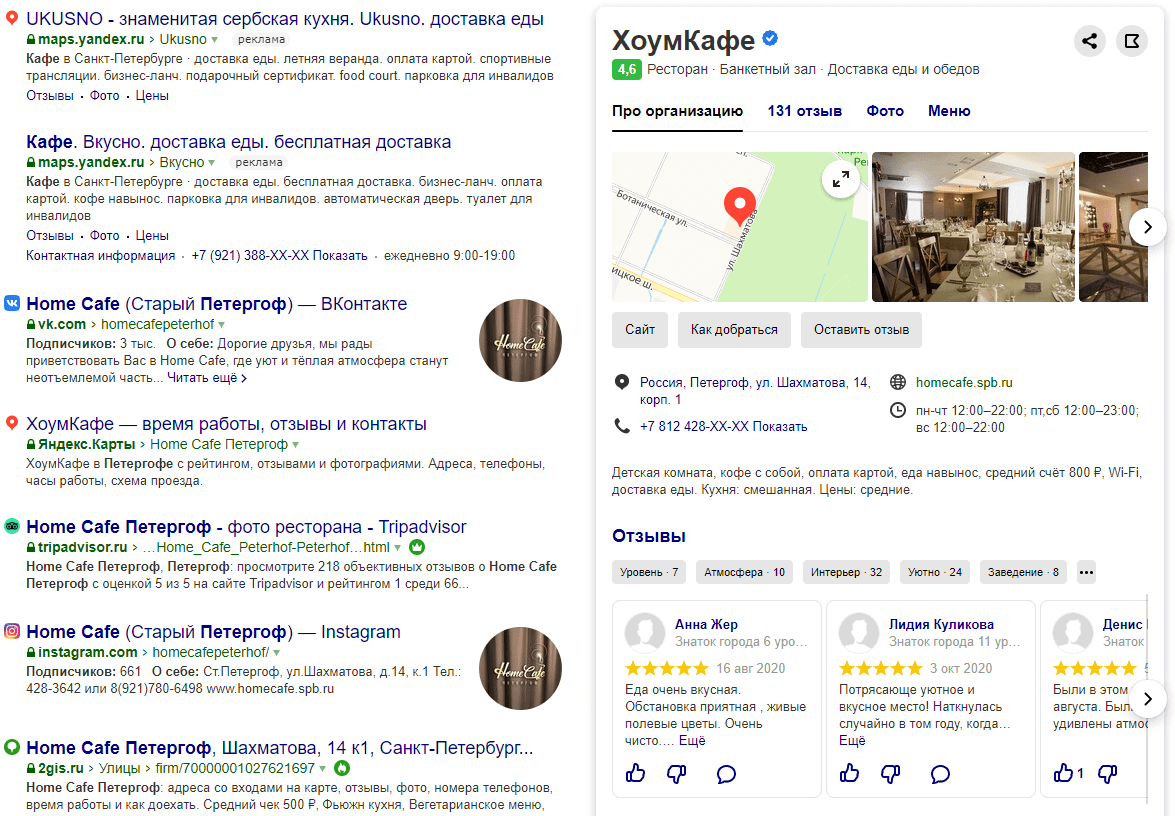Click the Как добраться button
Image resolution: width=1175 pixels, height=816 pixels.
[734, 330]
